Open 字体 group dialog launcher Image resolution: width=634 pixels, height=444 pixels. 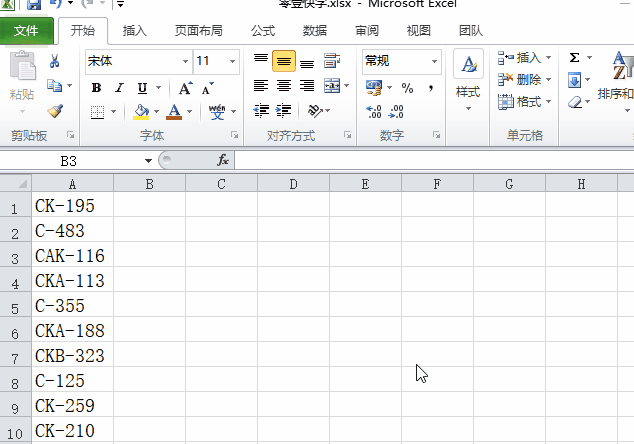[x=235, y=135]
